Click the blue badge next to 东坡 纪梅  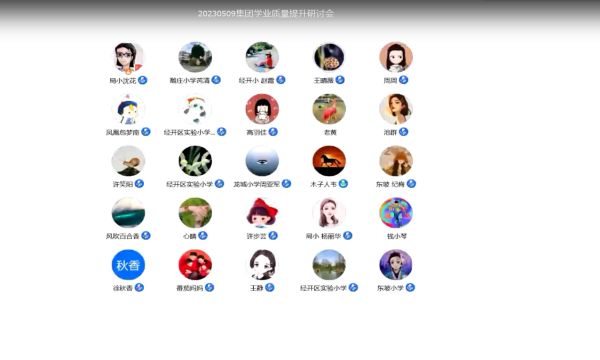pyautogui.click(x=411, y=184)
